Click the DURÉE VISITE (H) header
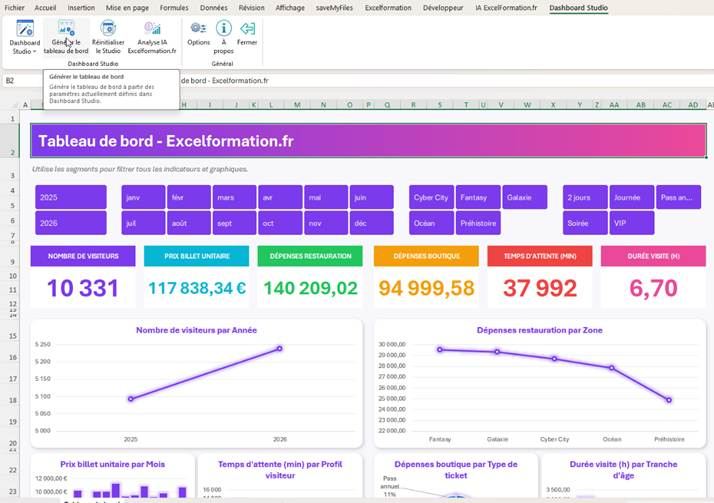The width and height of the screenshot is (714, 503). (653, 256)
